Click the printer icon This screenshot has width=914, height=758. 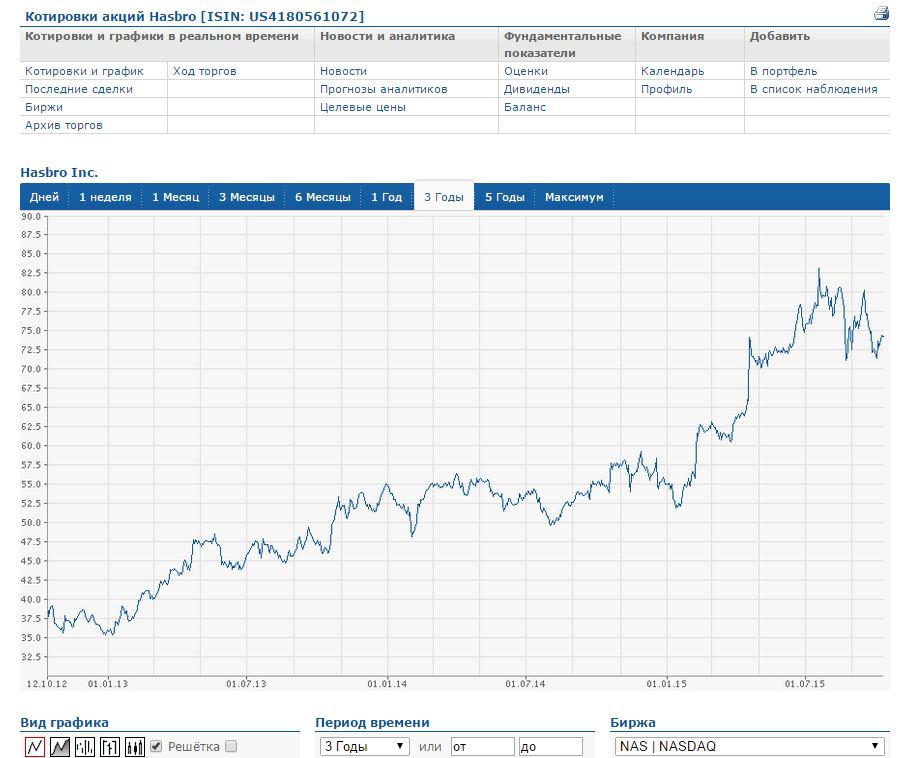(x=881, y=13)
